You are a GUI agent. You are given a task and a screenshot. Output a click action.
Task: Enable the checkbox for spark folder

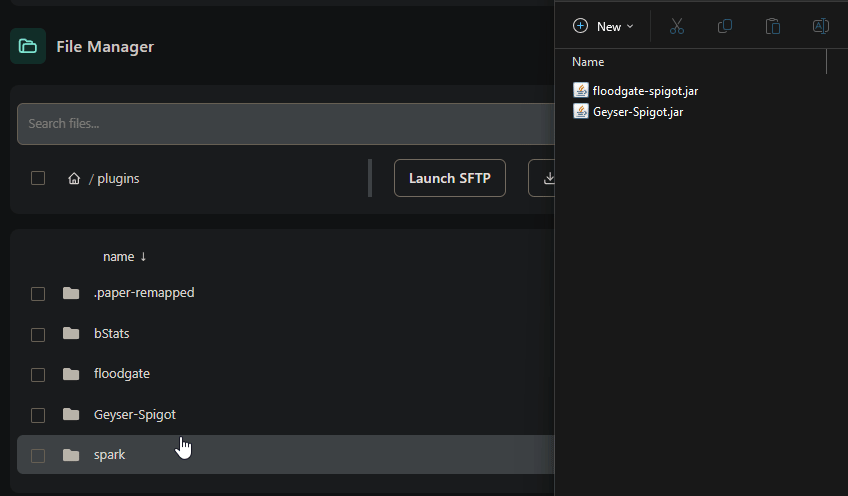point(38,456)
